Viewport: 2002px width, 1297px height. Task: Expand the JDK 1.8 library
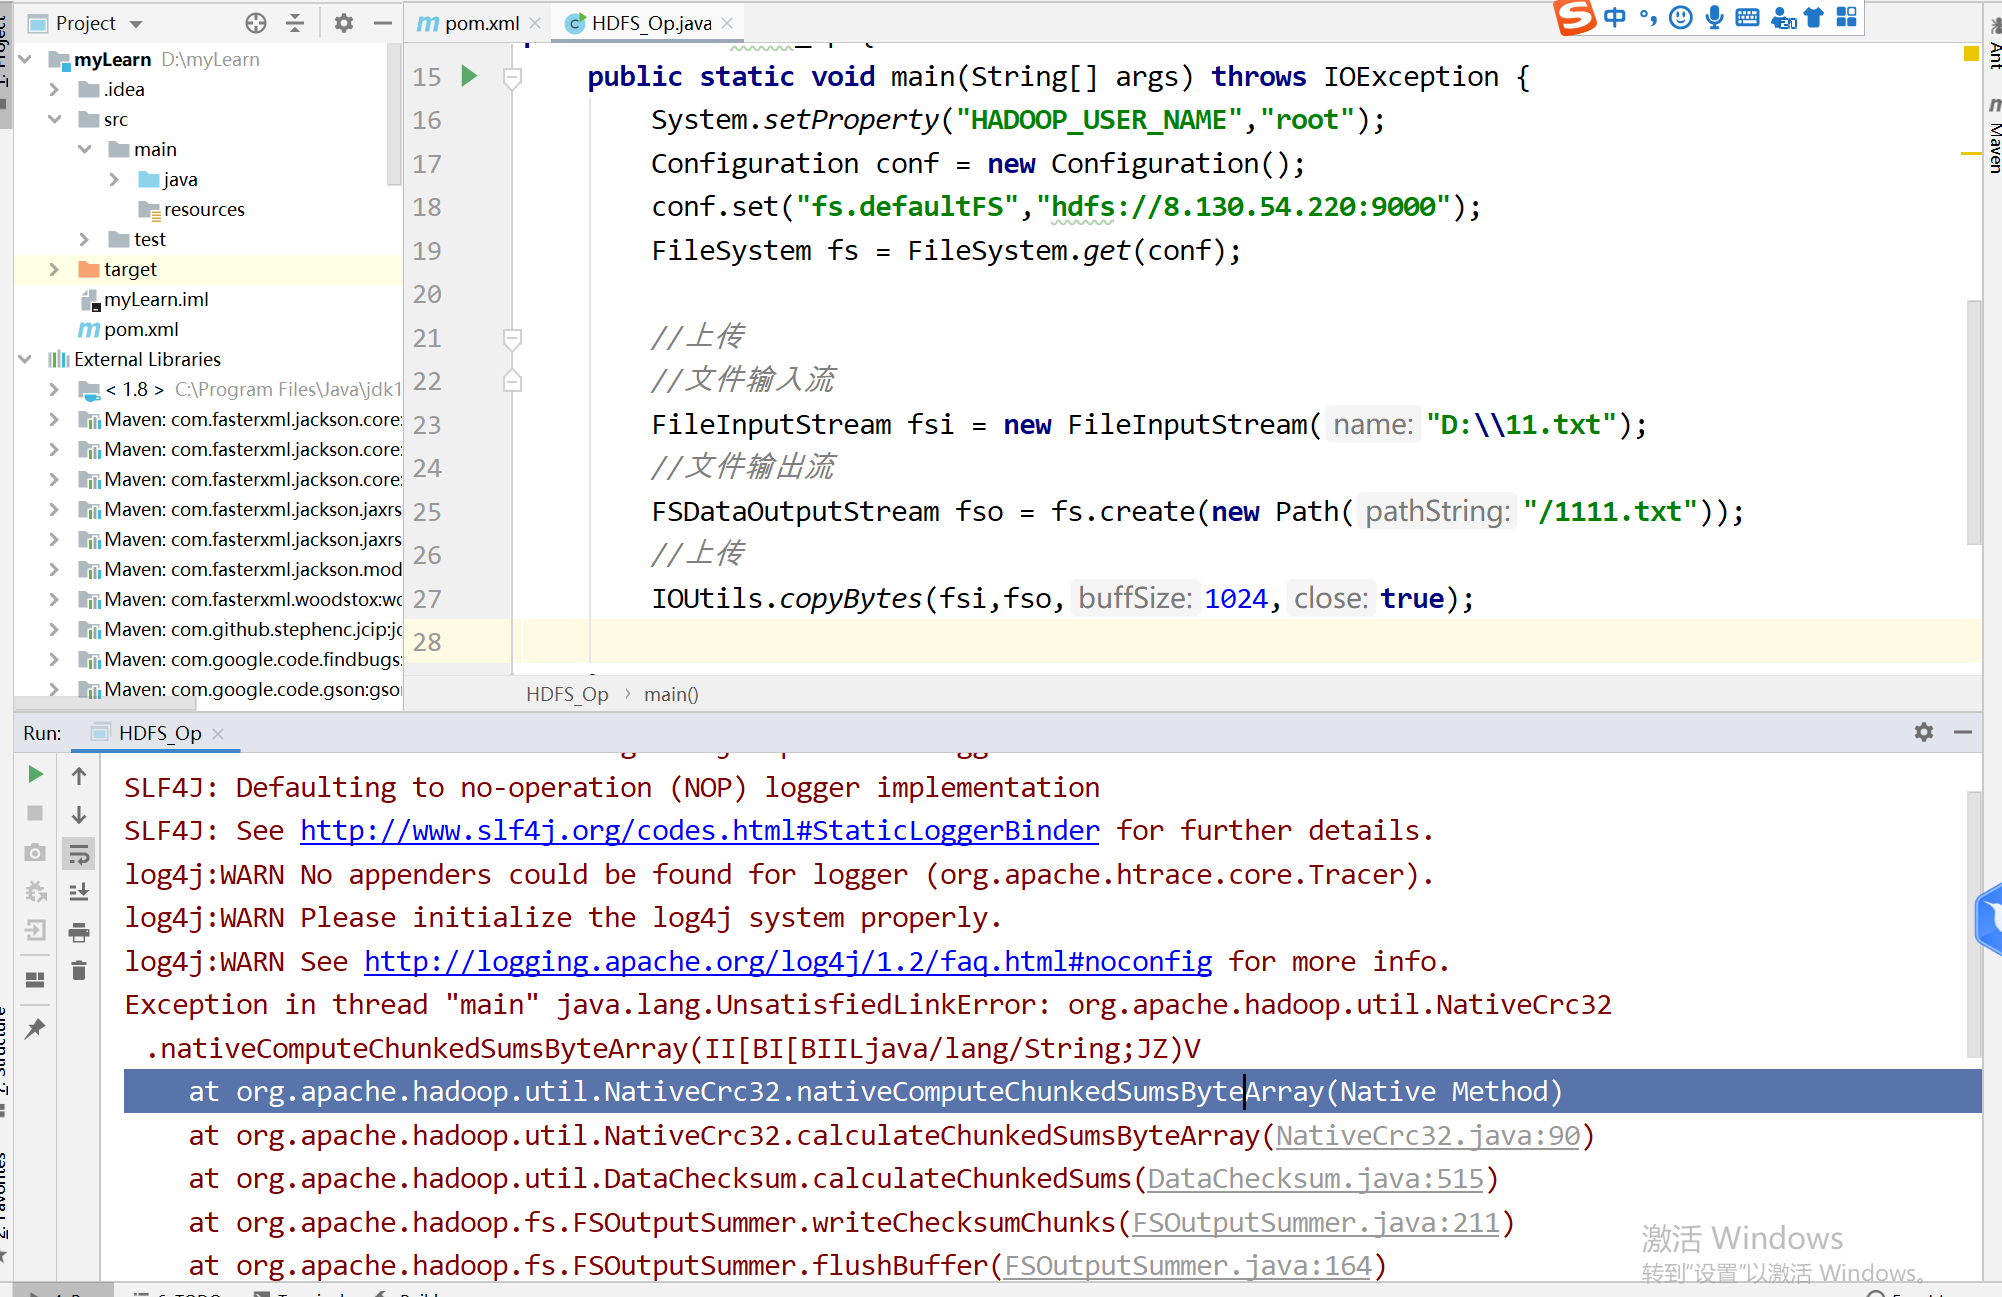click(55, 389)
